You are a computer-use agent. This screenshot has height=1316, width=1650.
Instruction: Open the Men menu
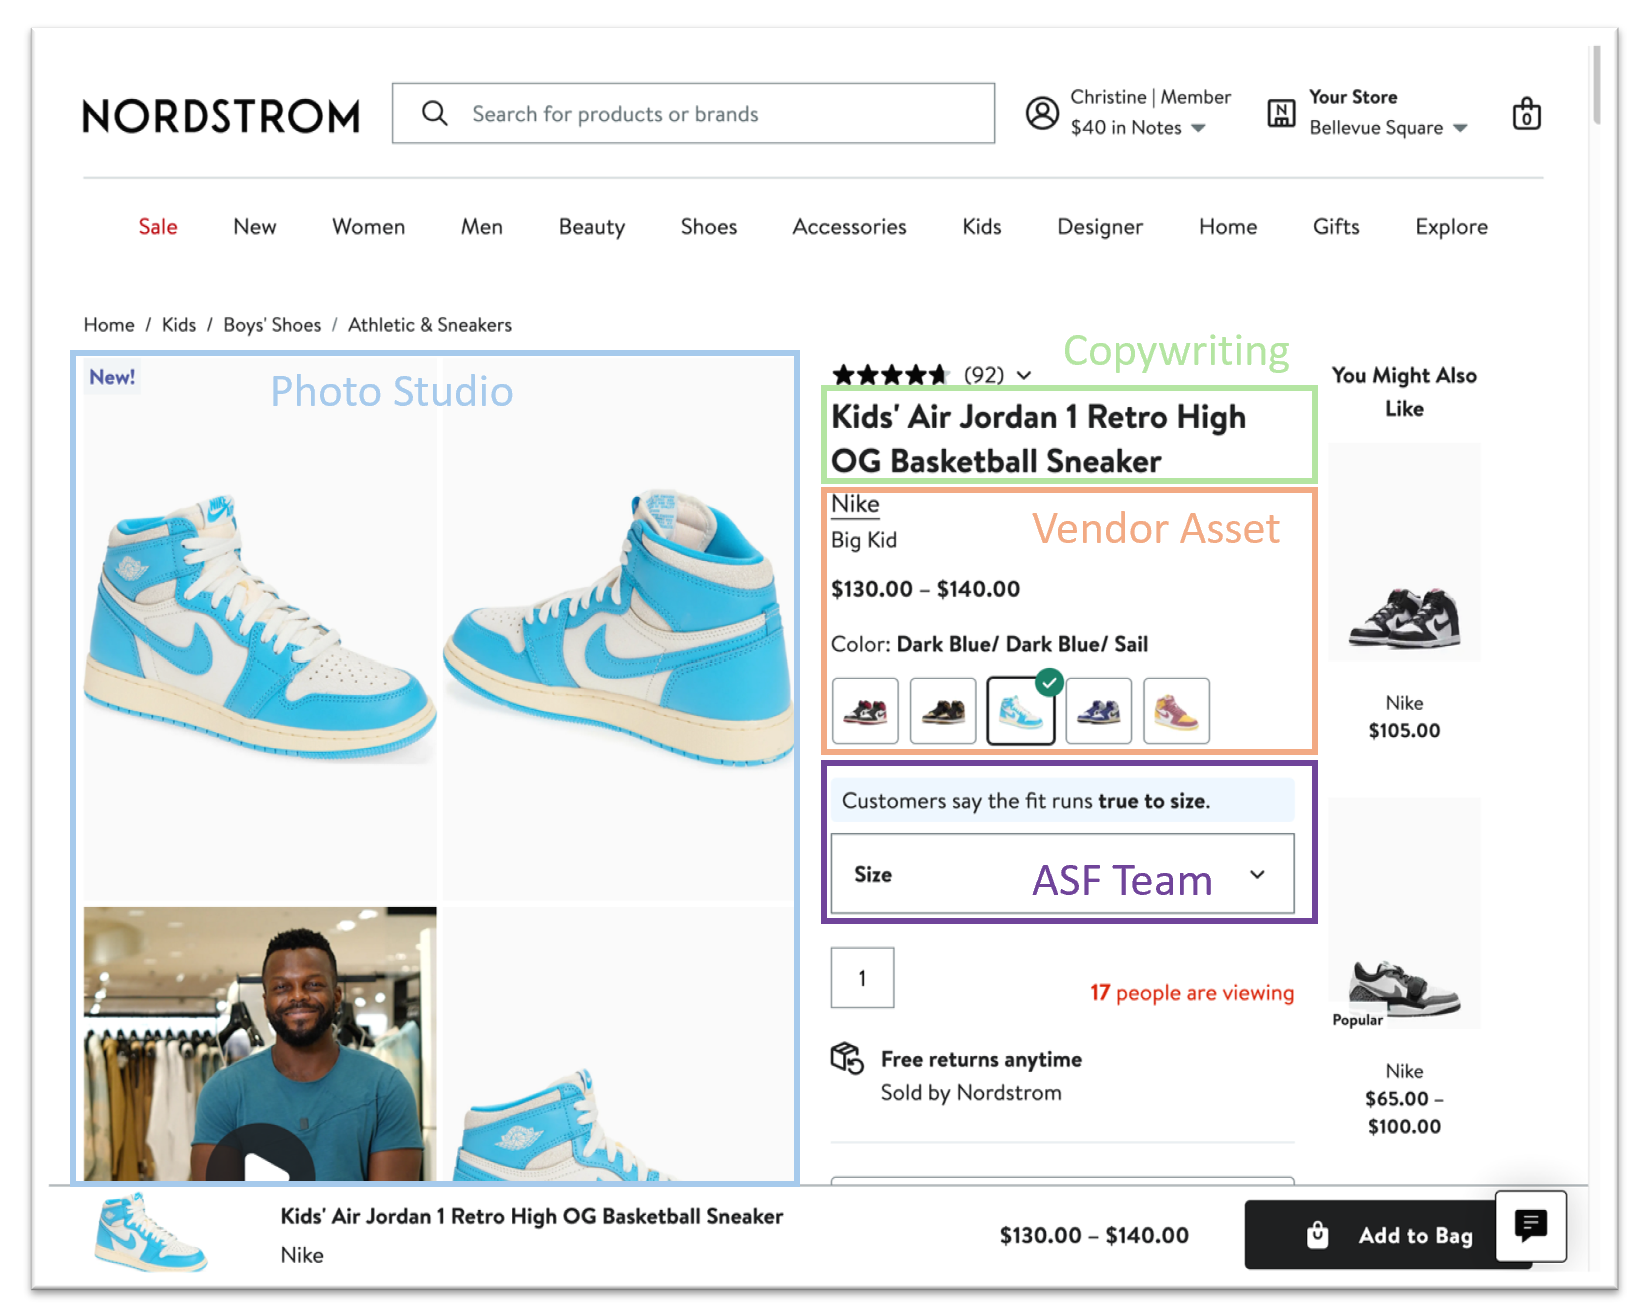(x=482, y=227)
